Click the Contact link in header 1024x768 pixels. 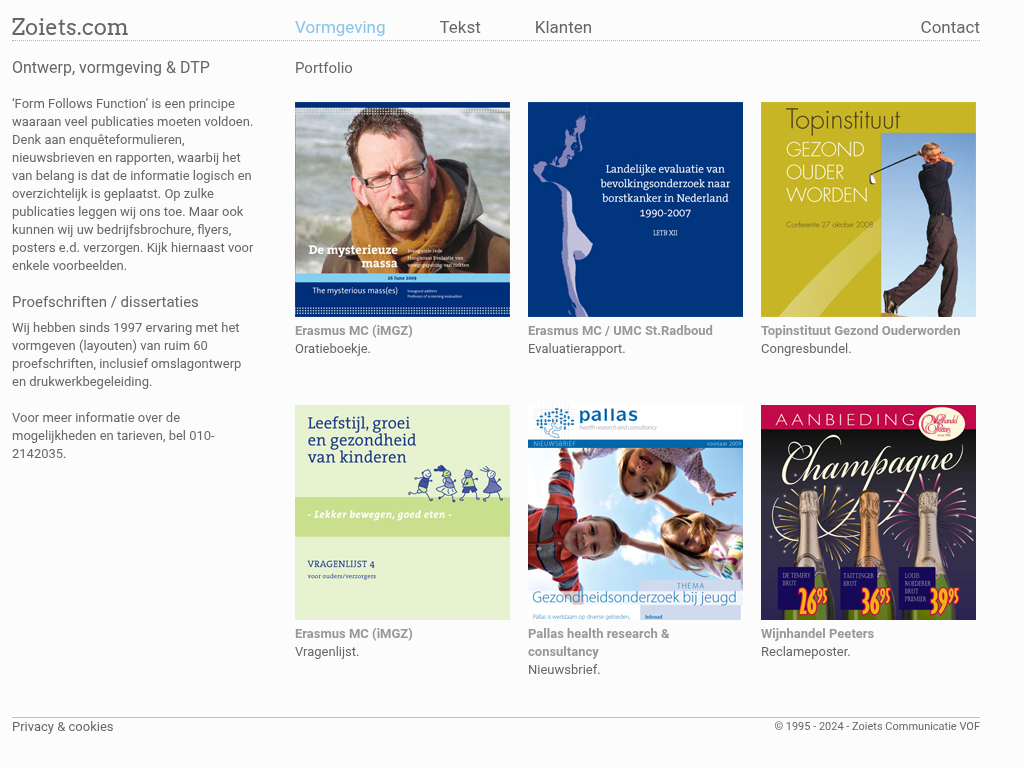(x=949, y=28)
